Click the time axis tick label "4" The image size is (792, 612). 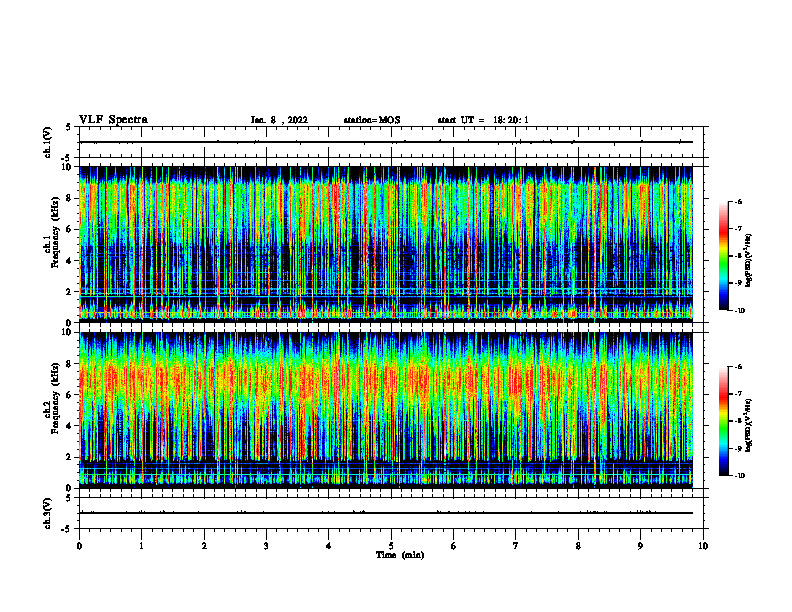pyautogui.click(x=329, y=546)
